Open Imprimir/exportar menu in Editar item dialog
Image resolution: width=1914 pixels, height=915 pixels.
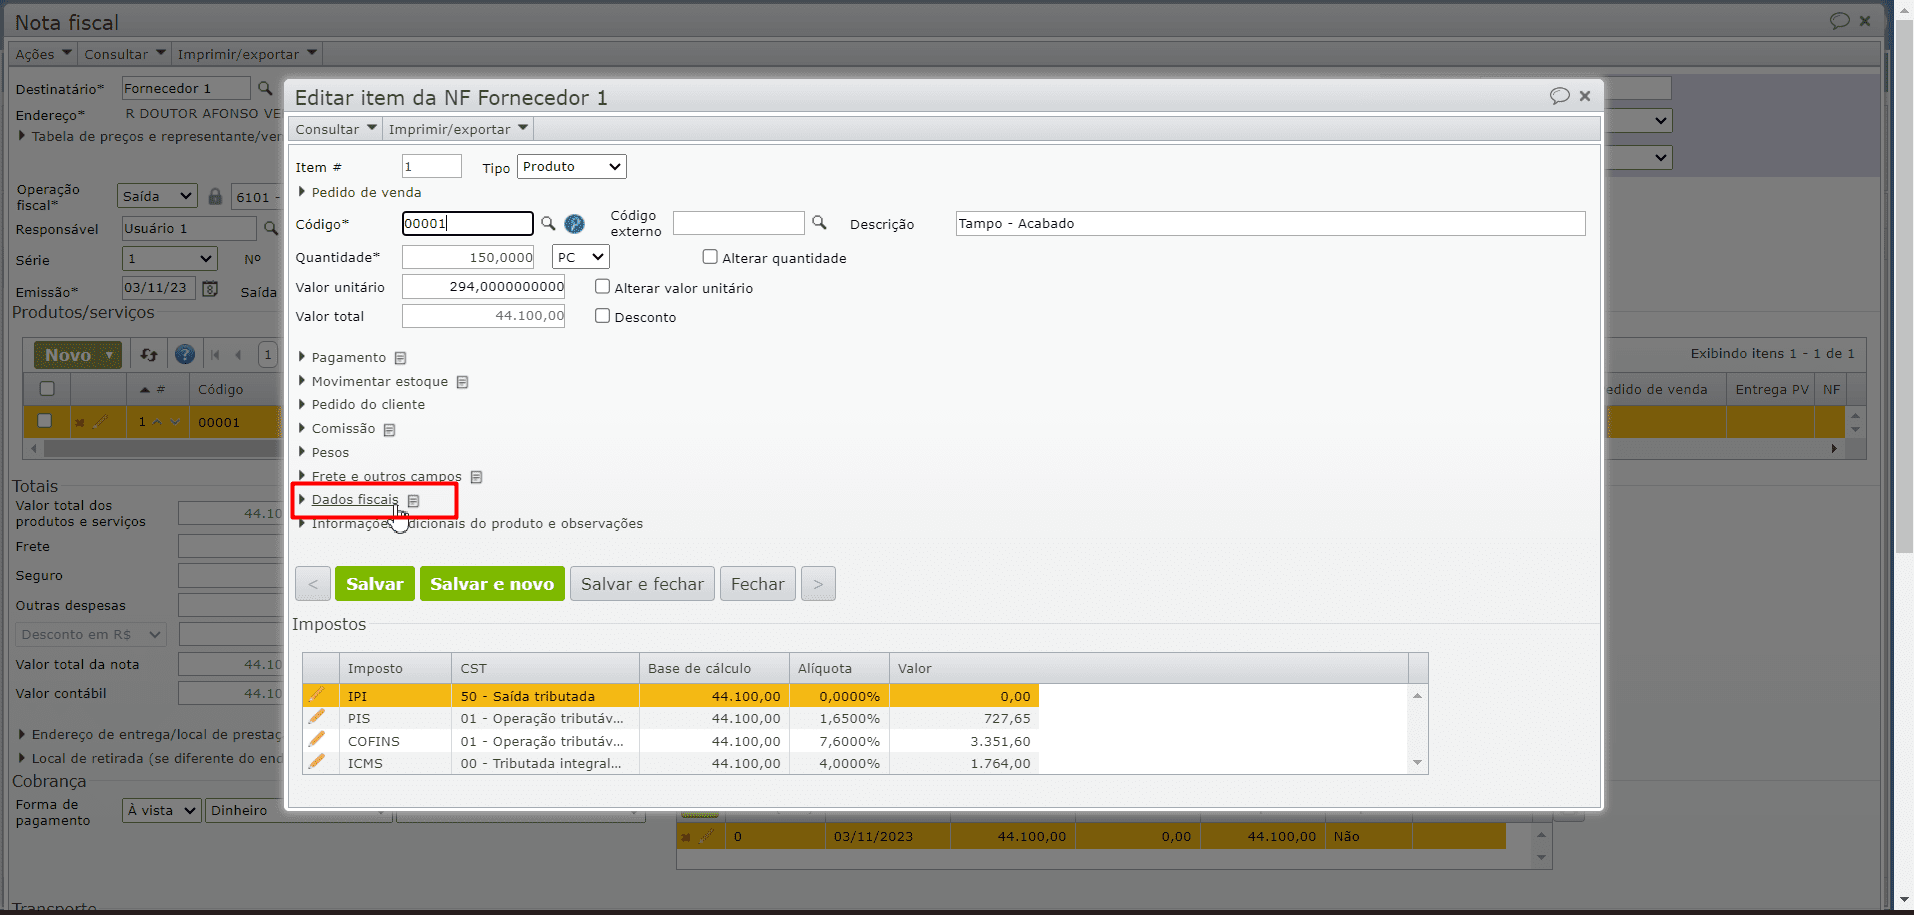pyautogui.click(x=458, y=129)
